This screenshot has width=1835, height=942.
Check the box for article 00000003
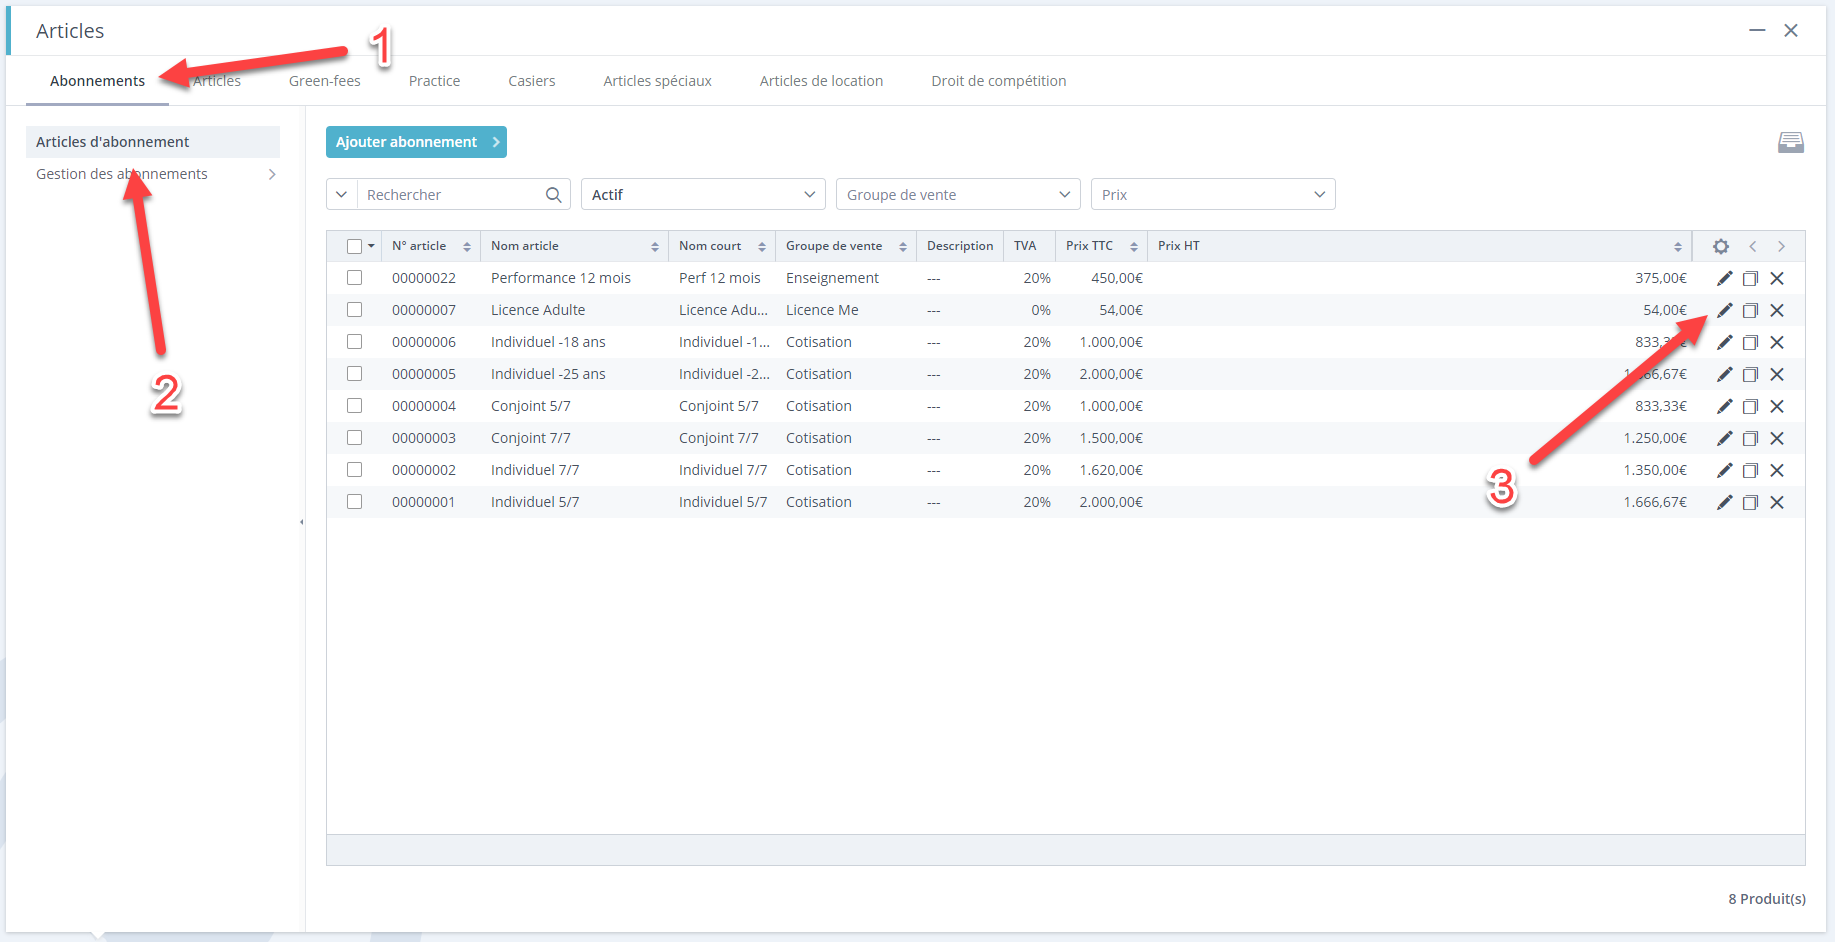pos(354,438)
